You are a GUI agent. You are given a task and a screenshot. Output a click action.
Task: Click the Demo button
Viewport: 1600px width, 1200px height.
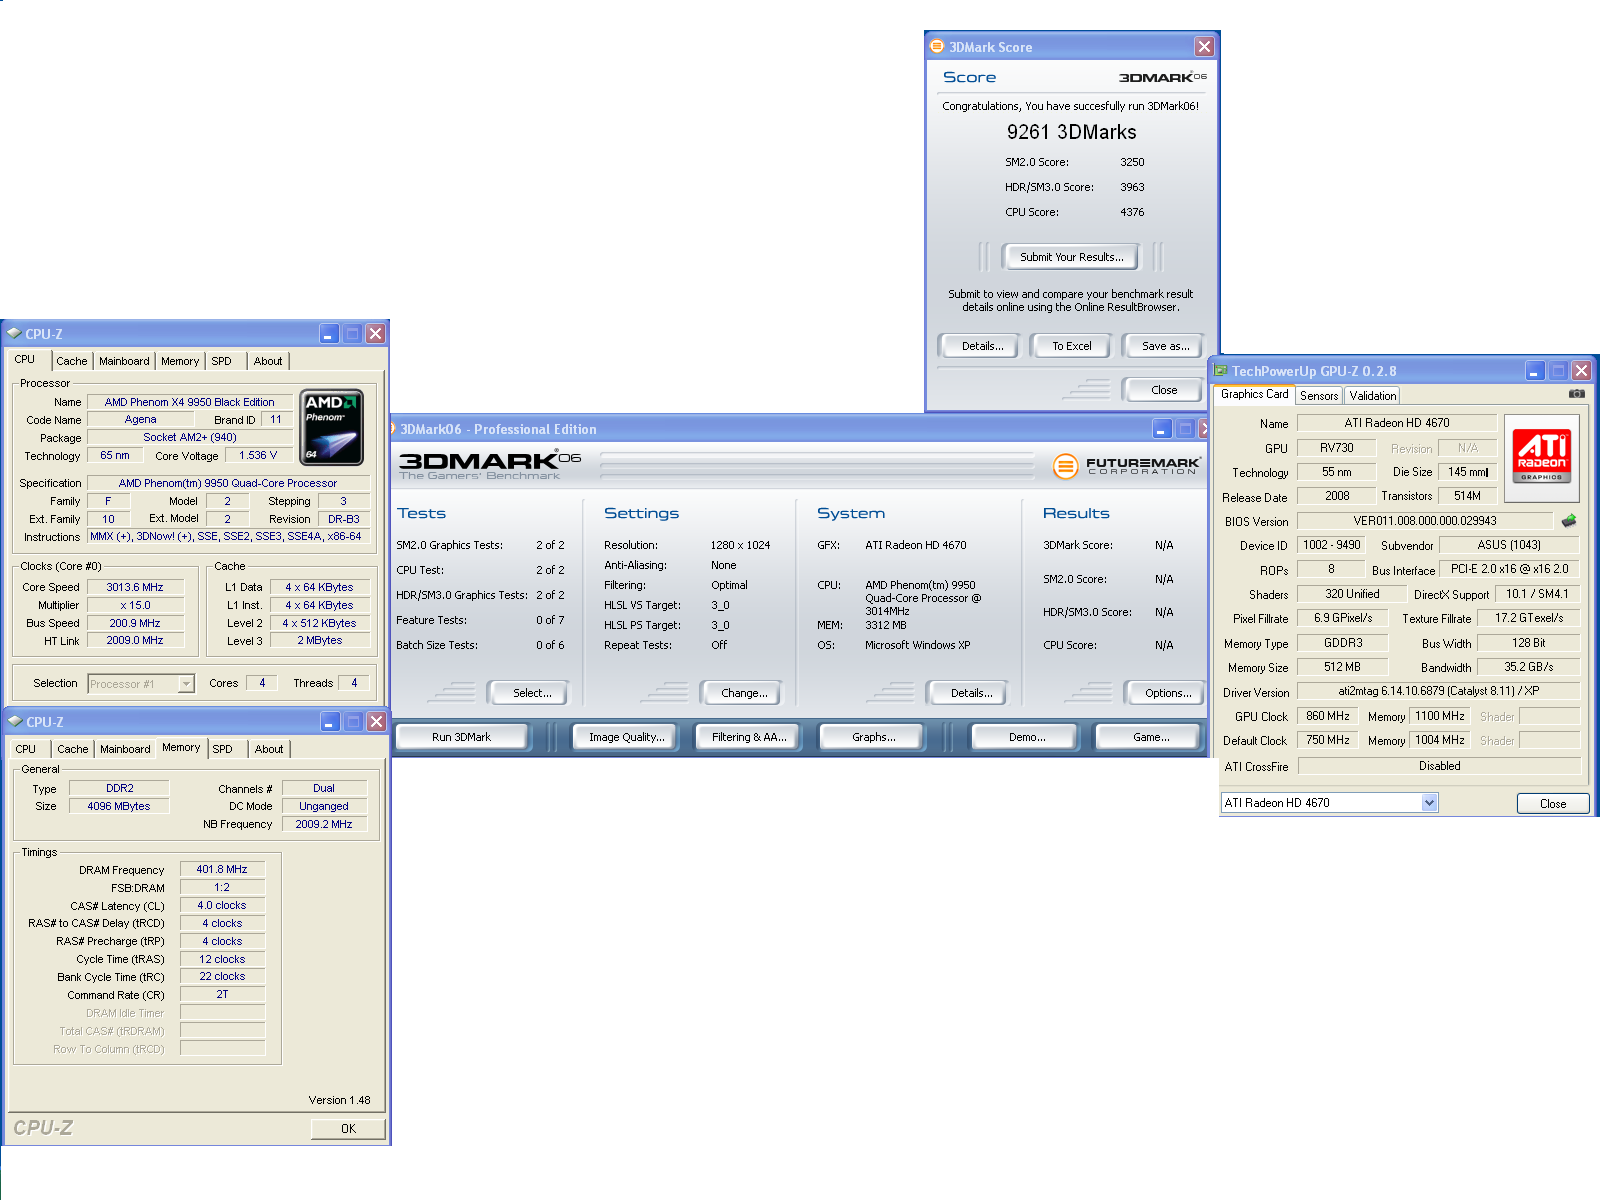1026,737
